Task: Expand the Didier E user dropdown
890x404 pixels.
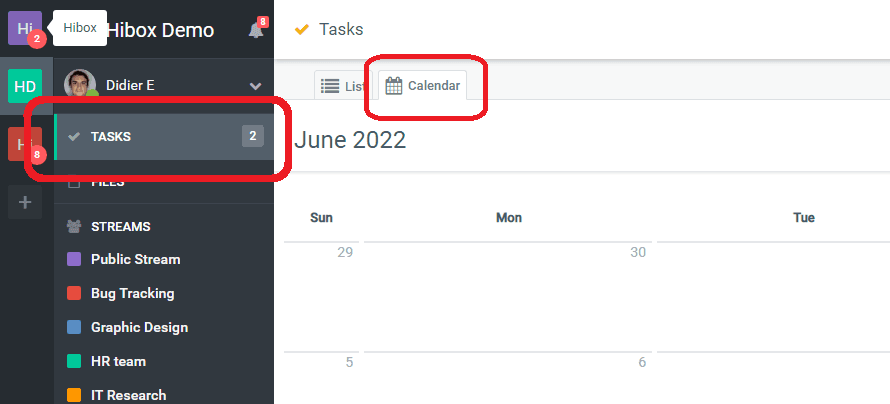Action: click(256, 86)
